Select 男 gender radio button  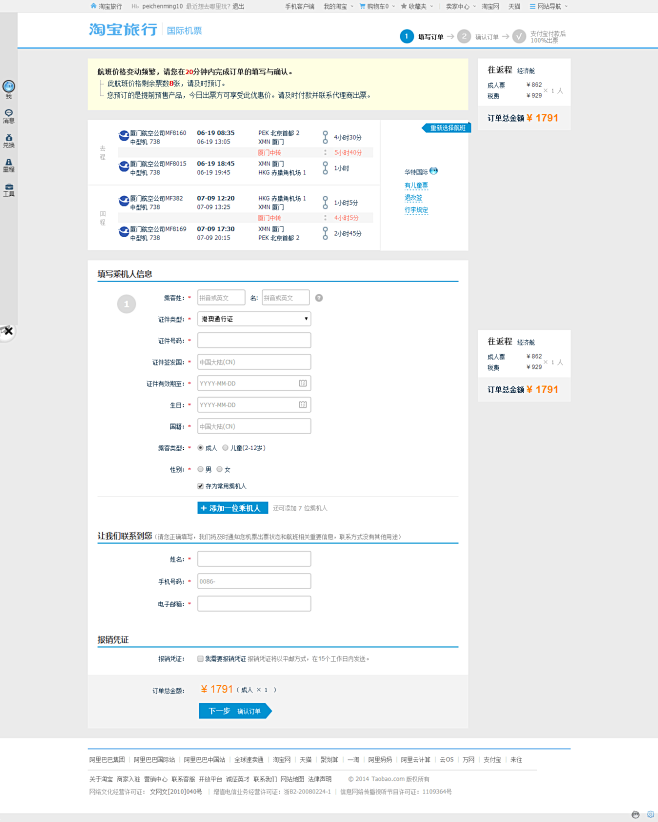(x=200, y=469)
